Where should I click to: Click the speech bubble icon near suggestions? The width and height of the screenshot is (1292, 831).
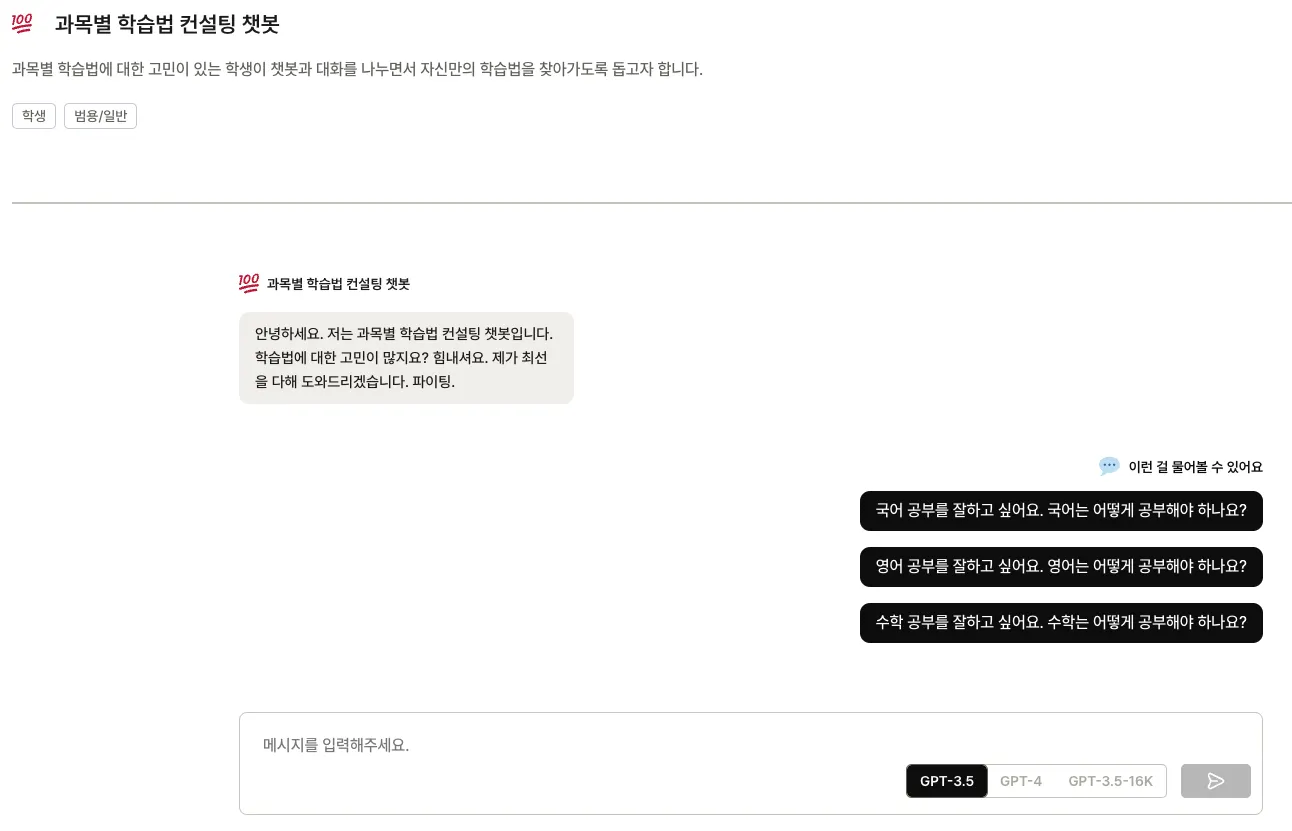[x=1109, y=466]
